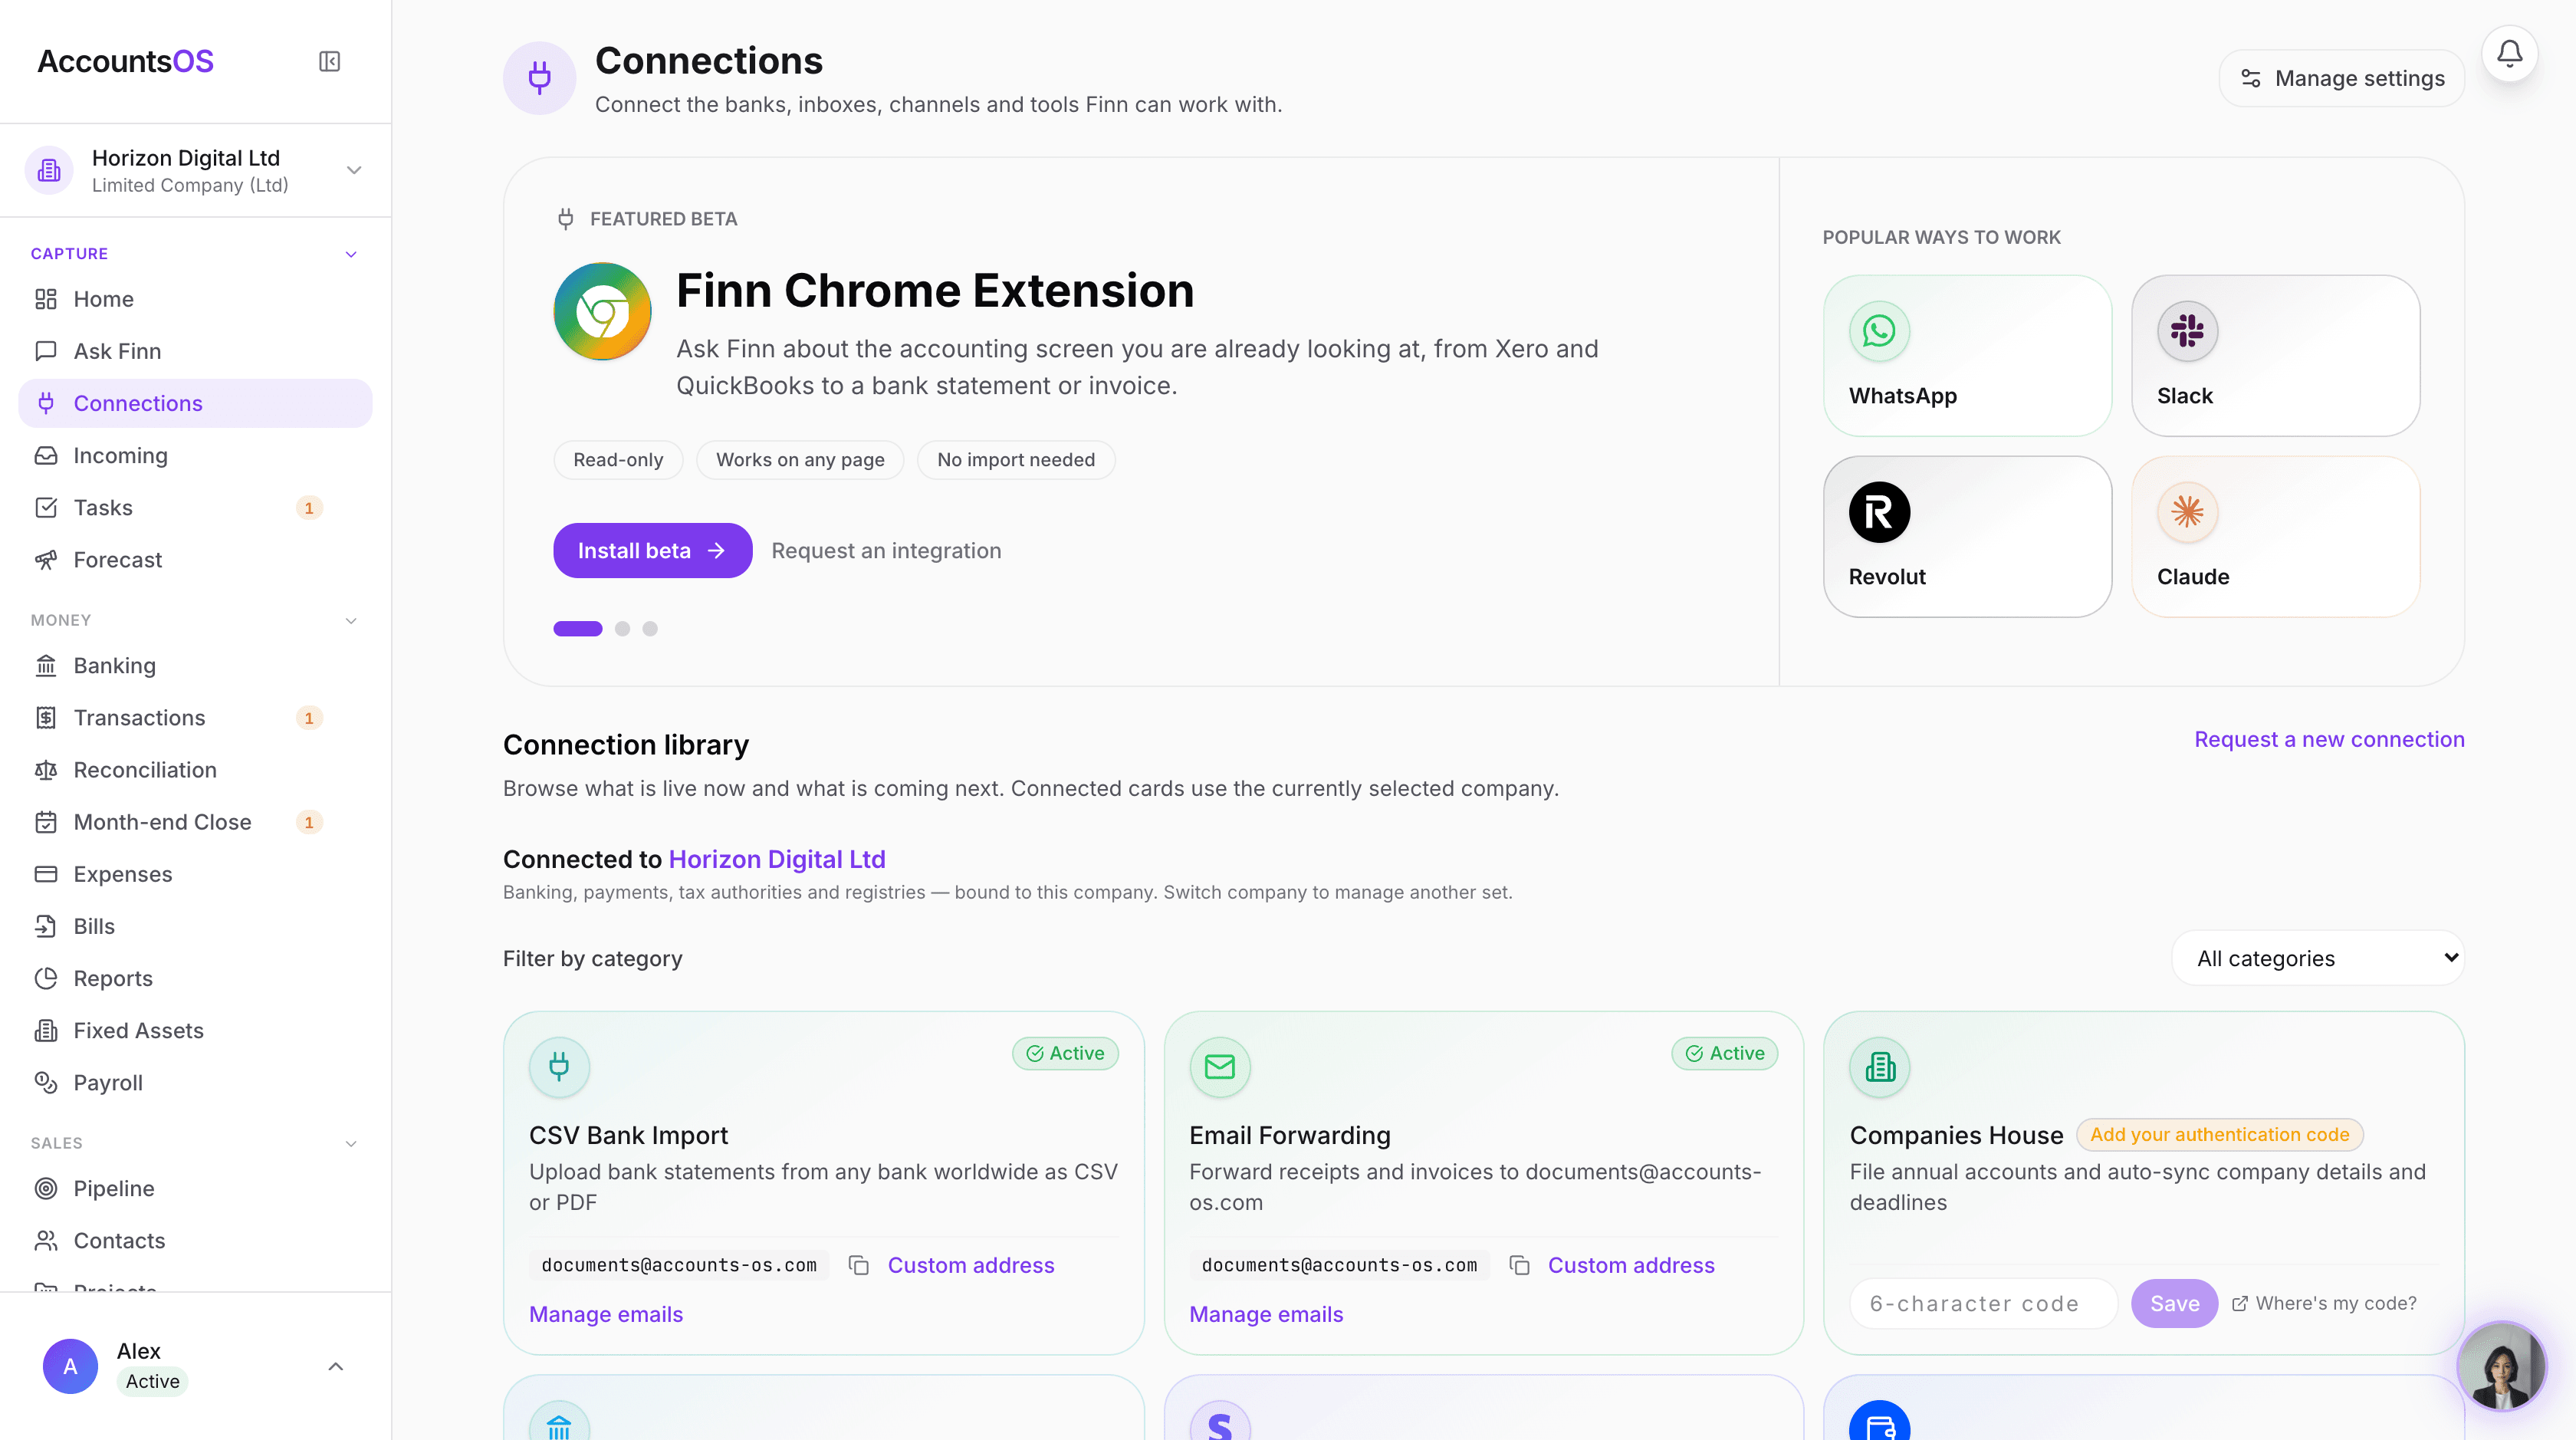Open the WhatsApp connection card
This screenshot has width=2576, height=1440.
(x=1967, y=355)
